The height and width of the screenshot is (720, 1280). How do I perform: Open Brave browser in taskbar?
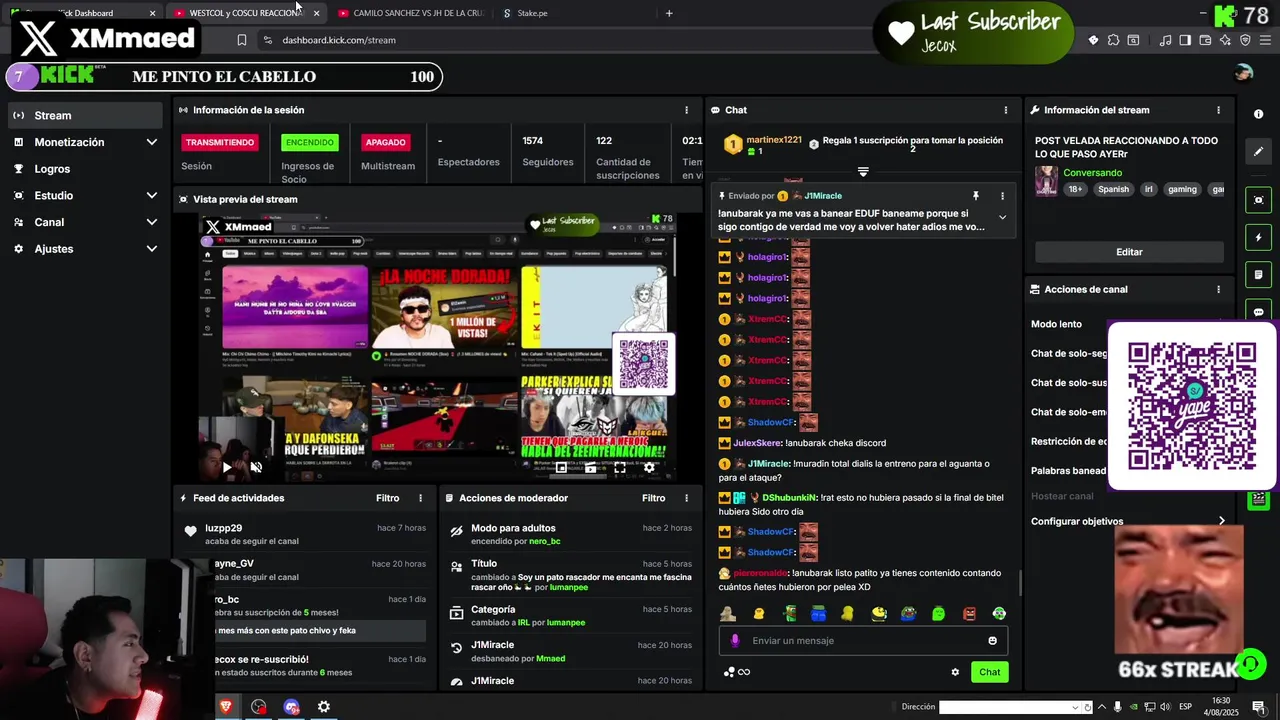[x=226, y=707]
